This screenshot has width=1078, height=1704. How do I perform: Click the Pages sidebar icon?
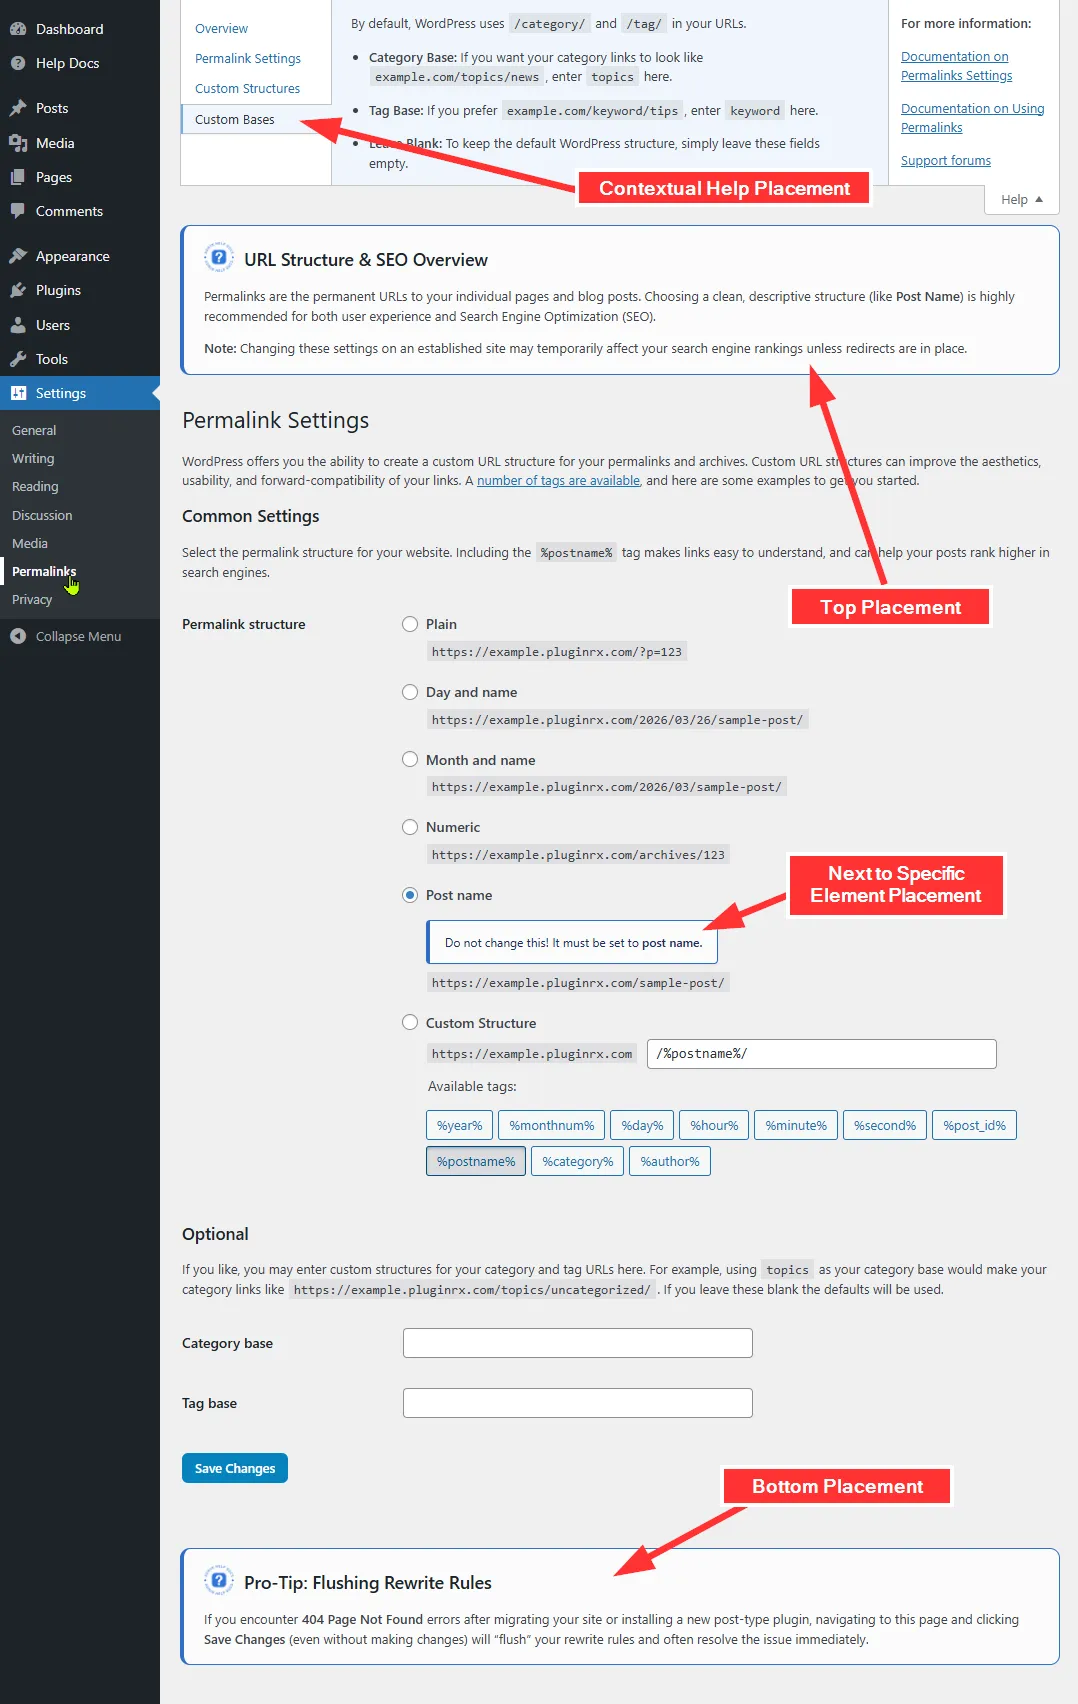click(18, 177)
